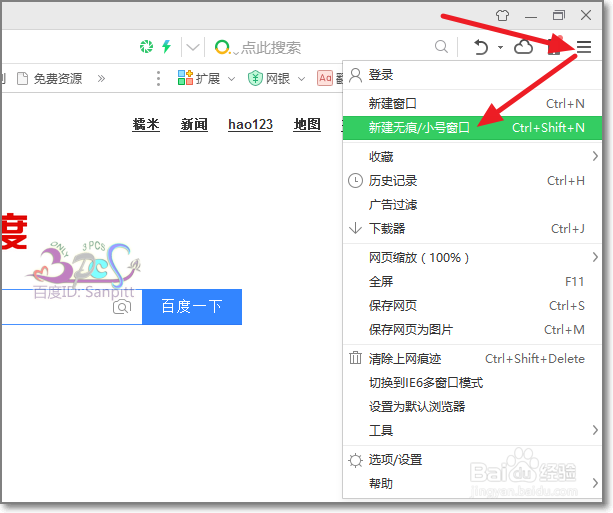Click the skin (shirt) icon in title bar
The width and height of the screenshot is (613, 513).
pyautogui.click(x=502, y=15)
